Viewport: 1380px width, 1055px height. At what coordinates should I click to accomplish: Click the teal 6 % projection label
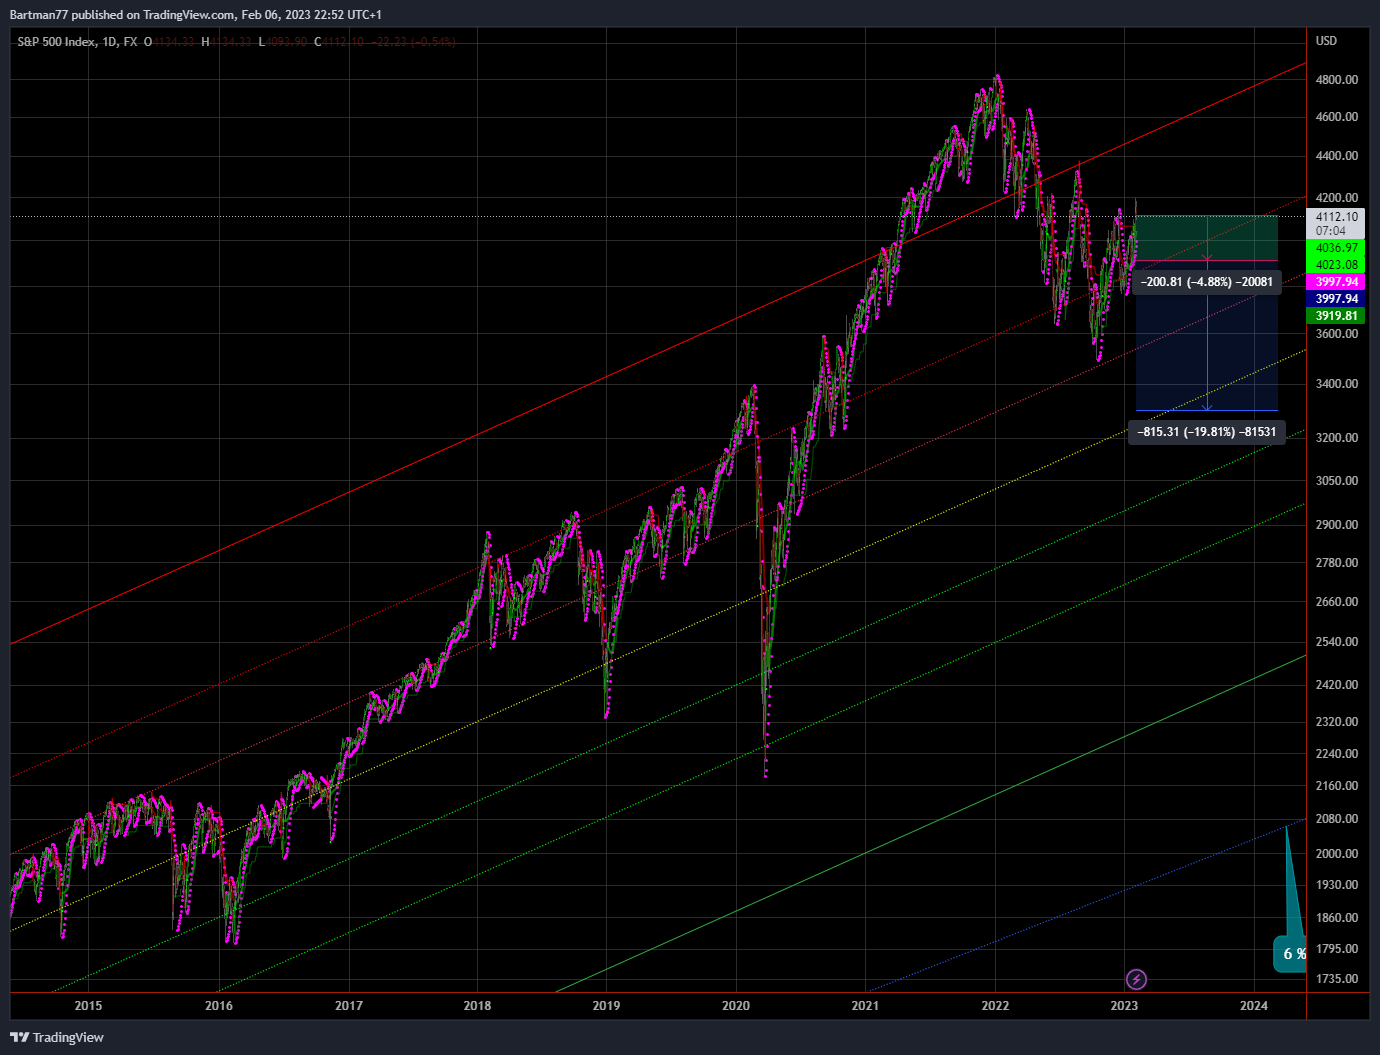tap(1291, 954)
